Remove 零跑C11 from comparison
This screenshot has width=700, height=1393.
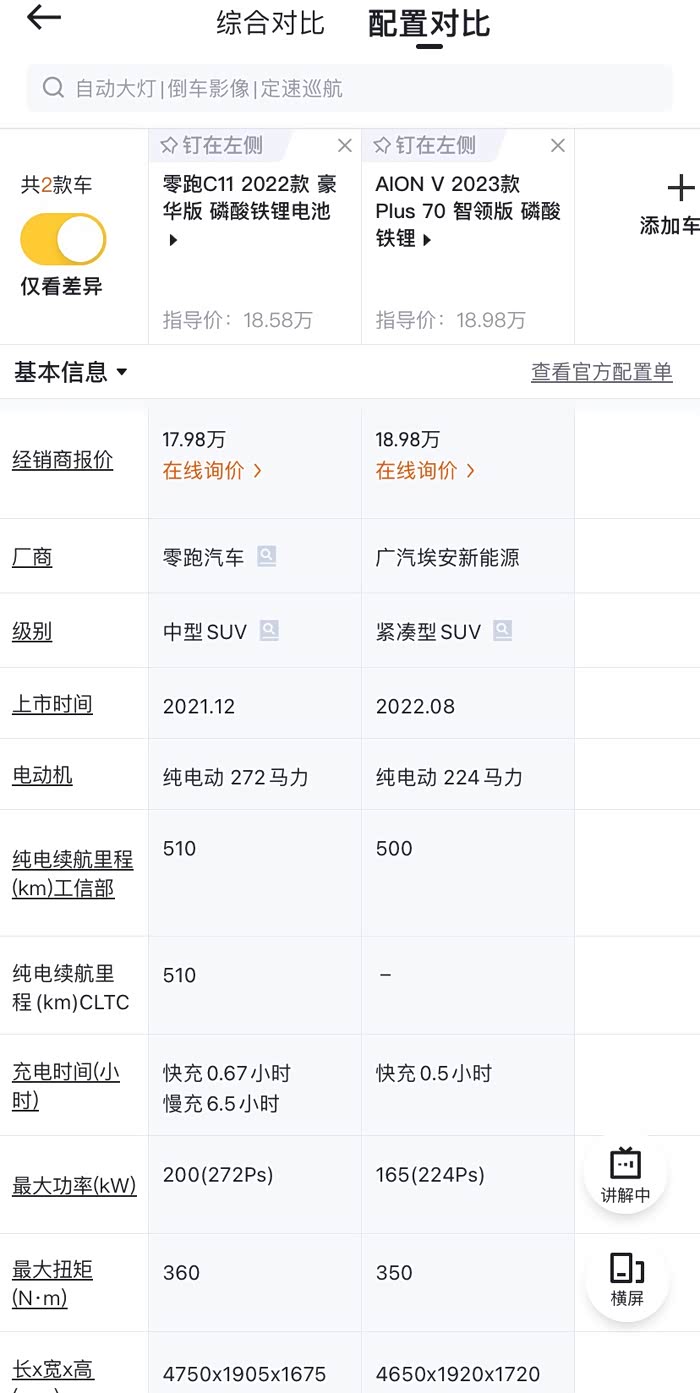pos(345,146)
